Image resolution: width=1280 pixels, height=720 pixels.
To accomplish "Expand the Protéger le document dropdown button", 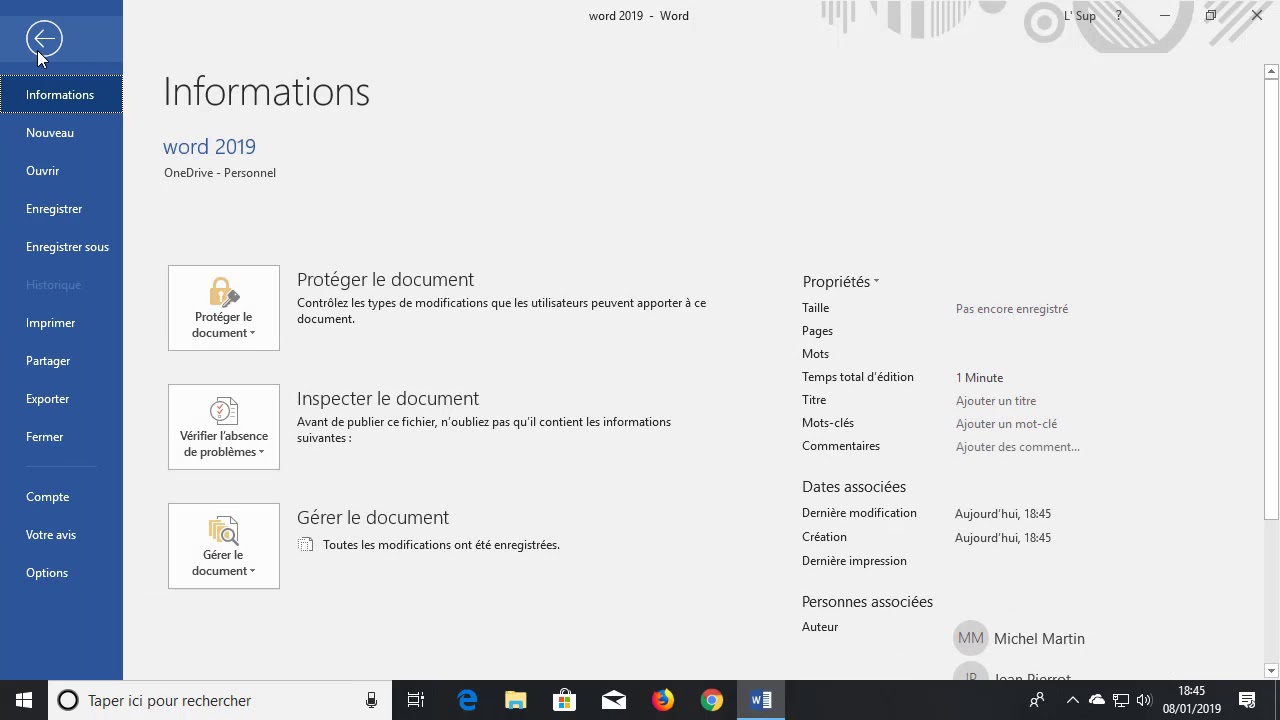I will (224, 308).
